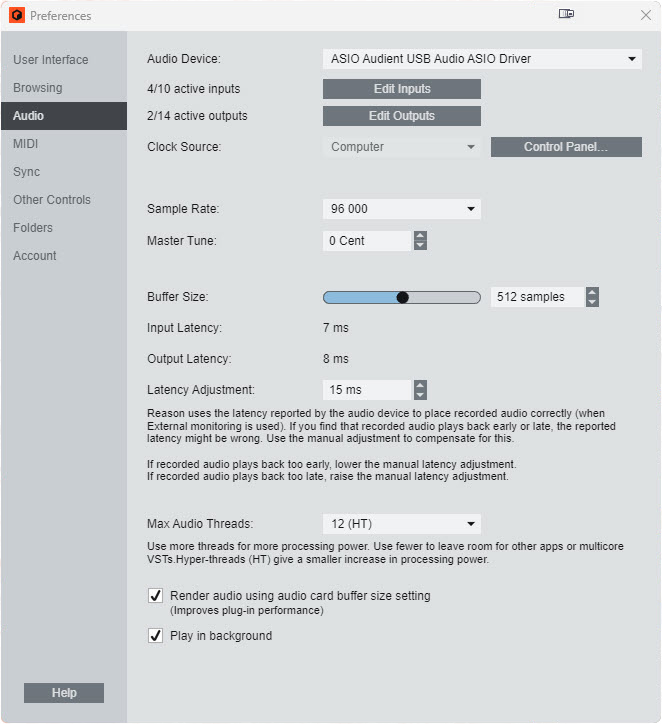Screen dimensions: 662x724
Task: Click the Reason logo icon in title bar
Action: coord(16,15)
